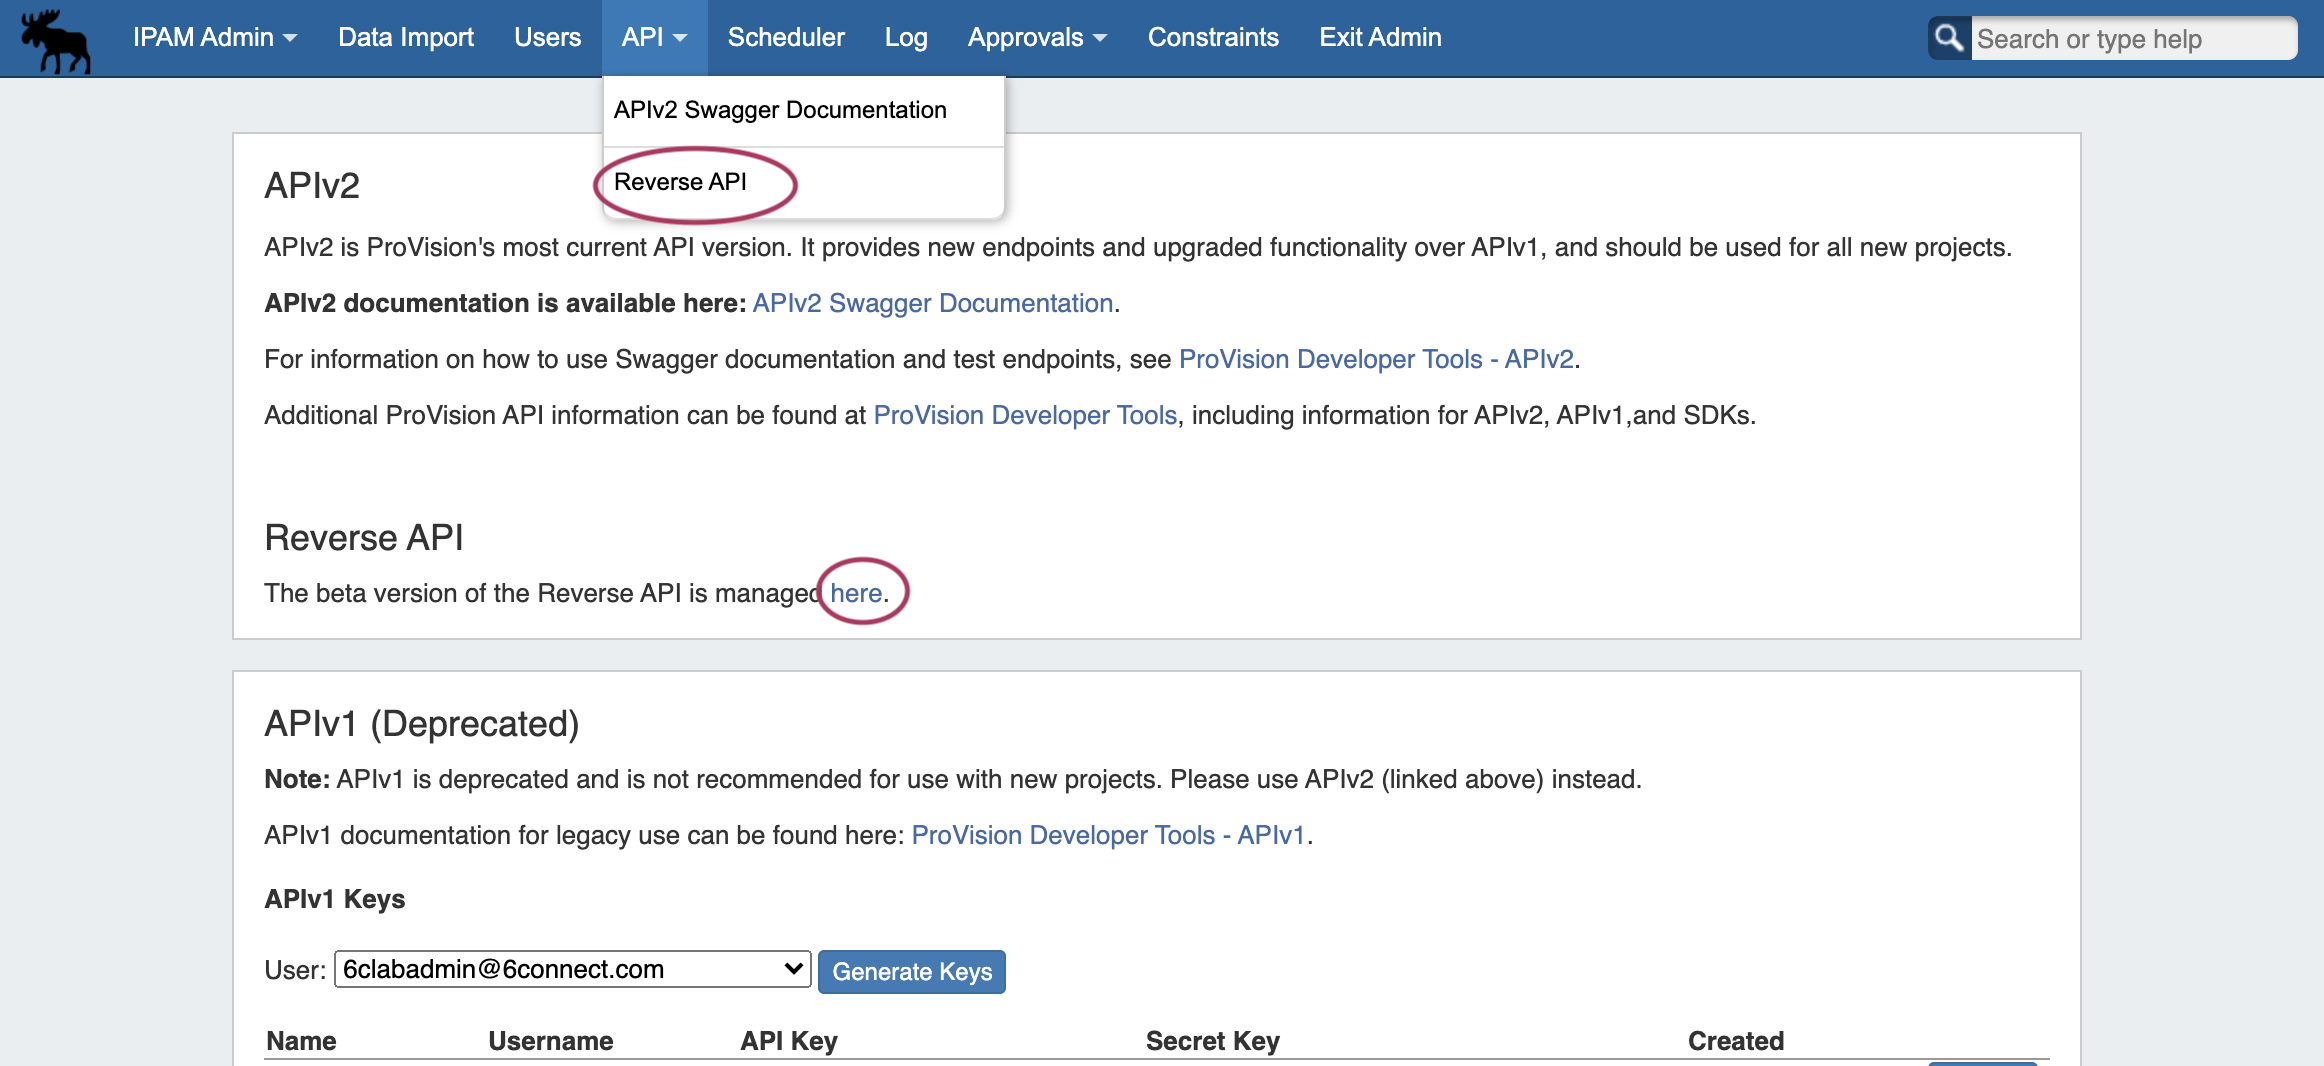Go to the Data Import page

[x=405, y=38]
